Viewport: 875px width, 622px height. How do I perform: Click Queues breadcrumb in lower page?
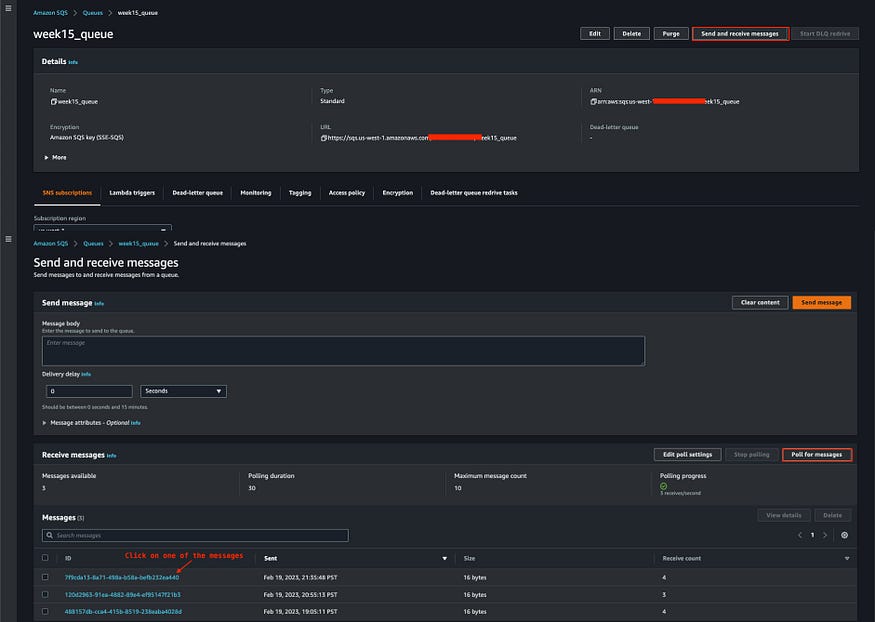point(93,244)
